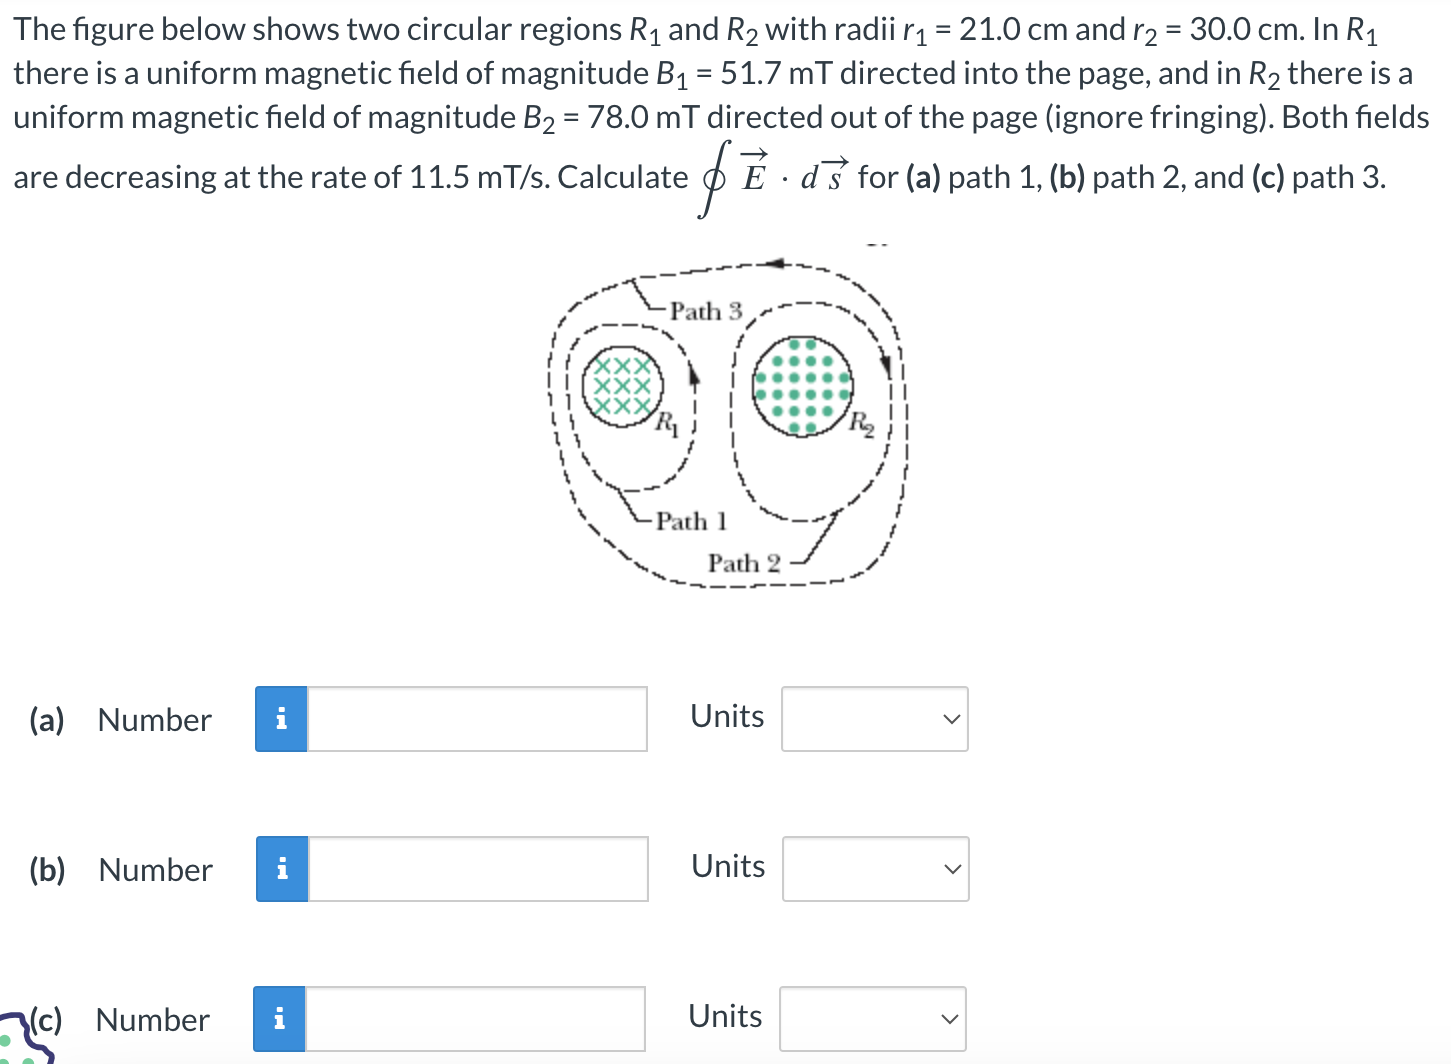
Task: Click the info icon for part (c)
Action: pos(281,1019)
